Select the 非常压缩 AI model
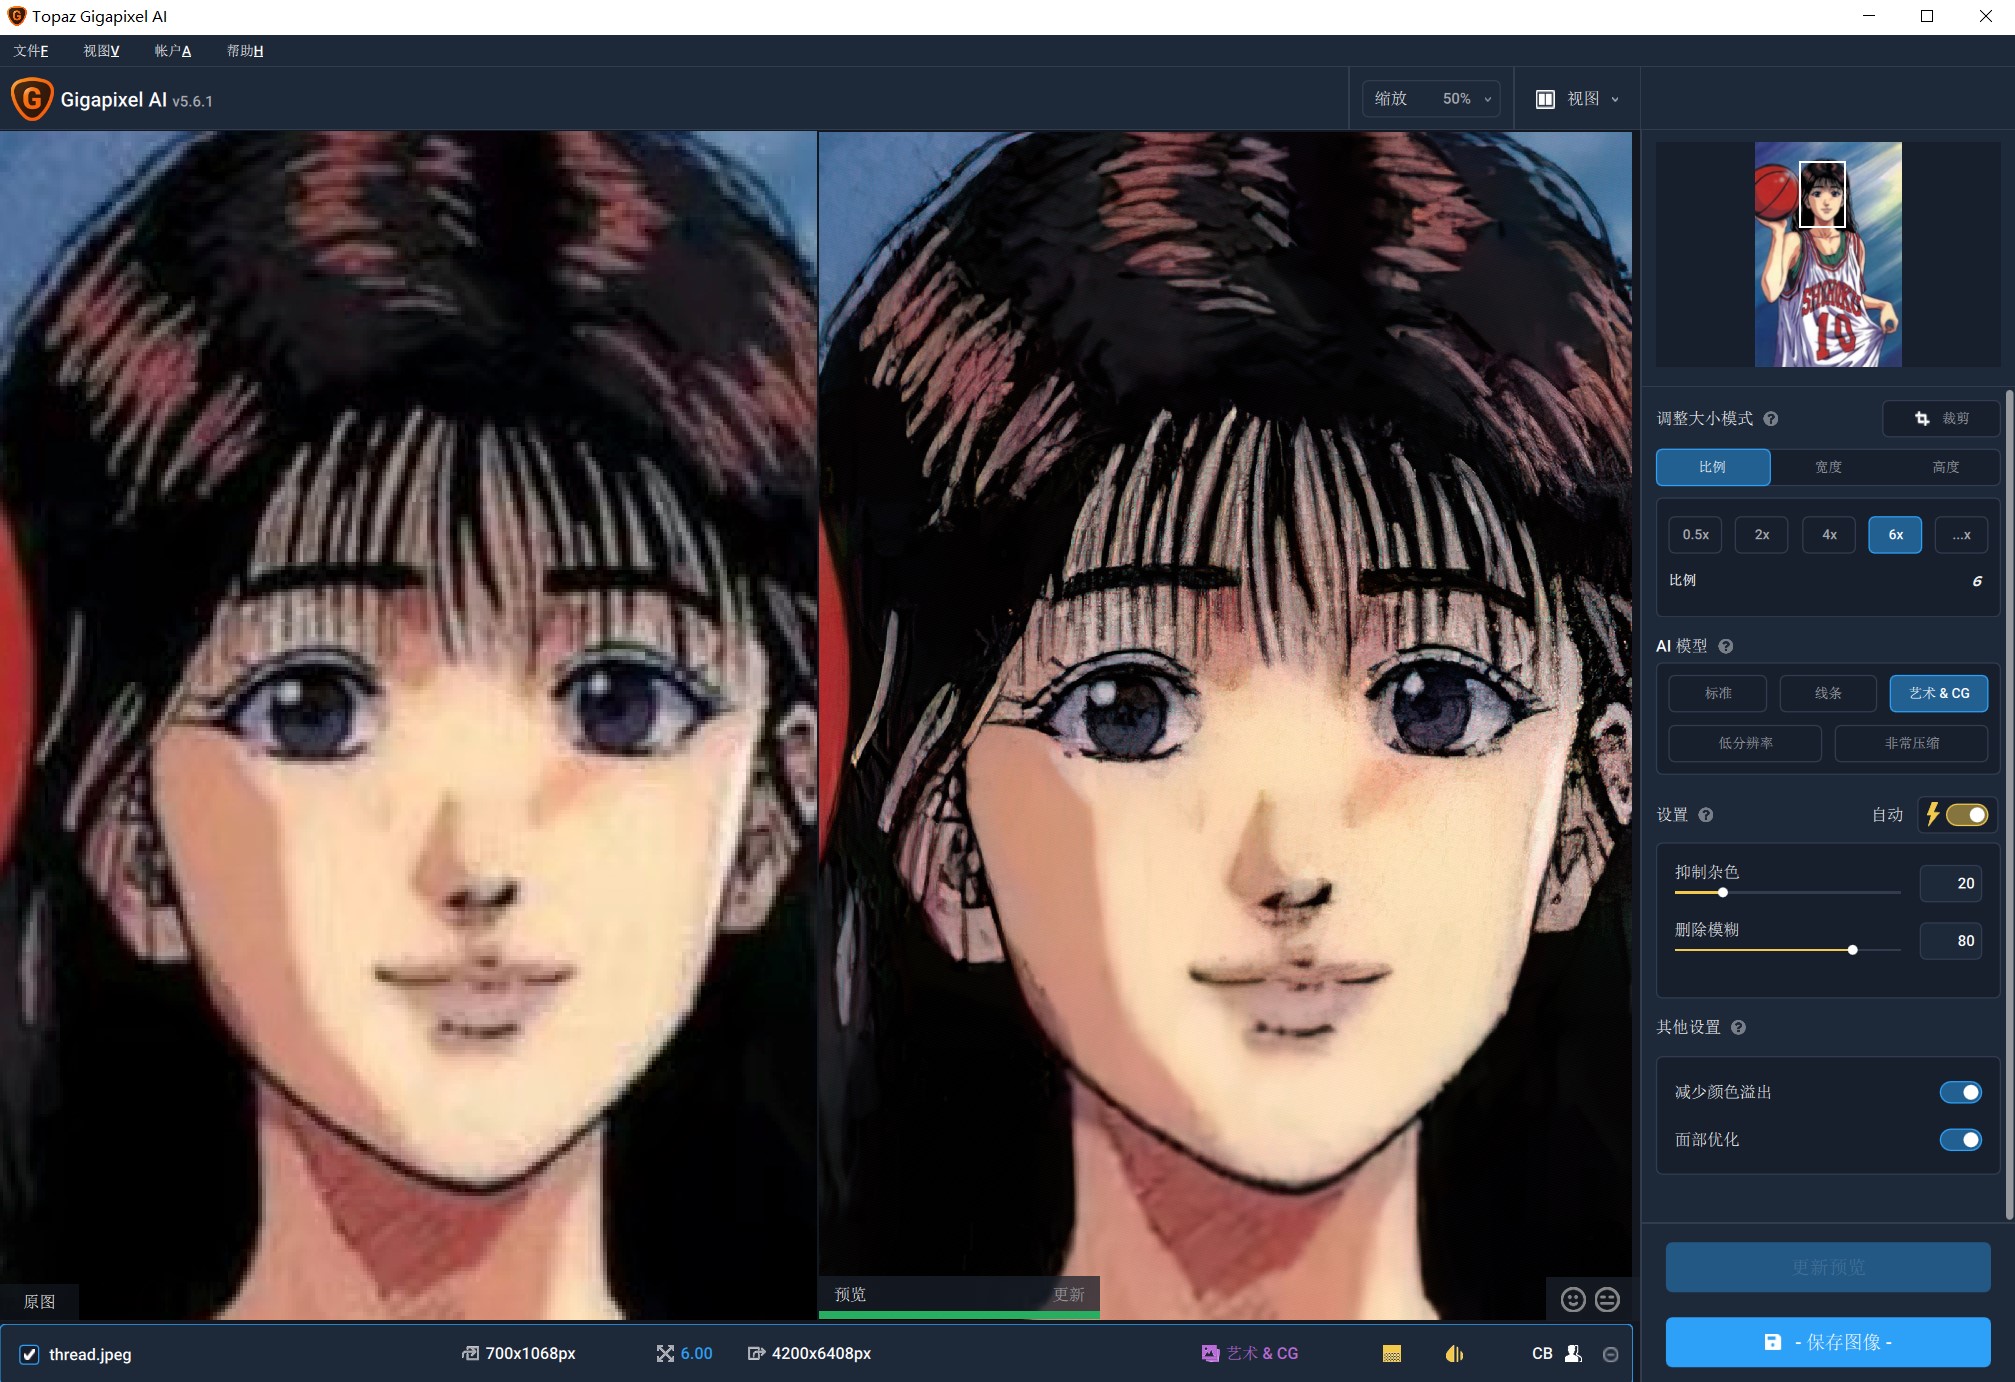Image resolution: width=2015 pixels, height=1382 pixels. tap(1912, 743)
